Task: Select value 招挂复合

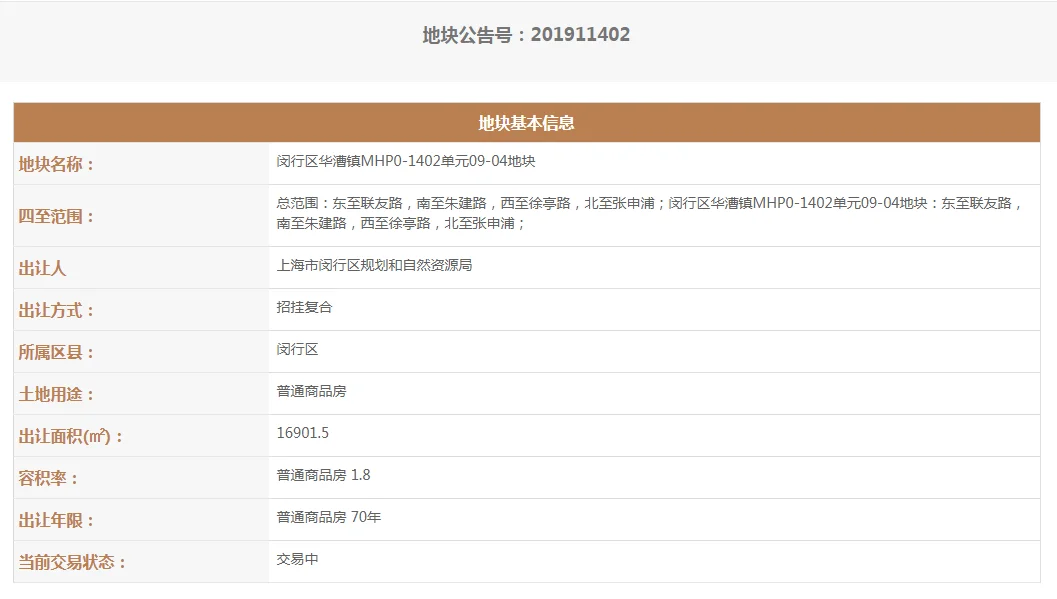Action: pyautogui.click(x=305, y=307)
